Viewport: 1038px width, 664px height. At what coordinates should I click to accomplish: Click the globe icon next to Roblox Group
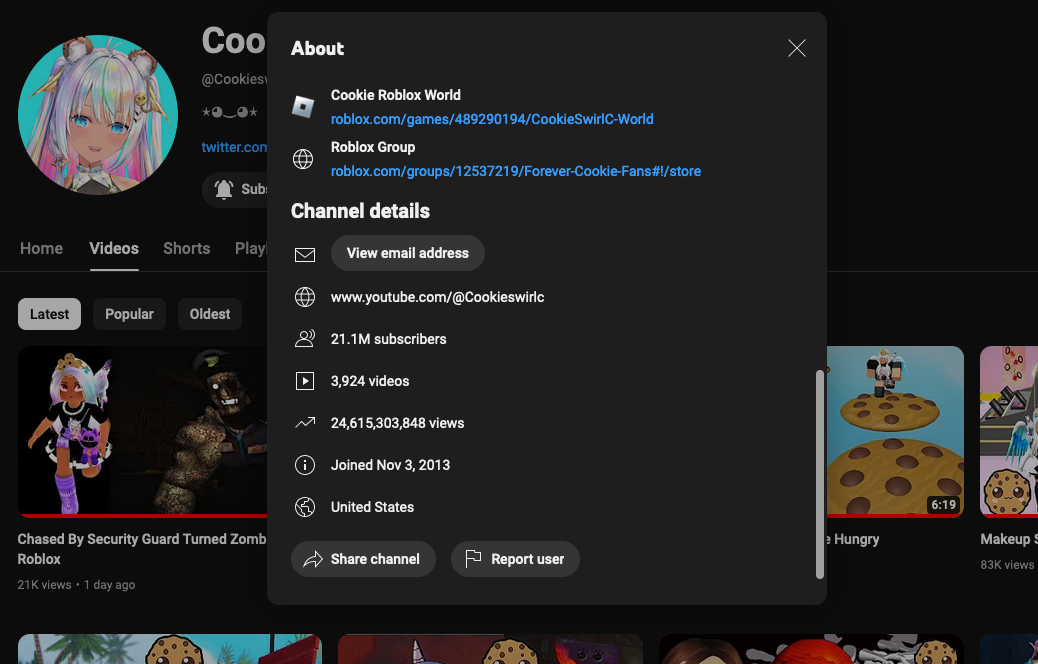click(303, 159)
